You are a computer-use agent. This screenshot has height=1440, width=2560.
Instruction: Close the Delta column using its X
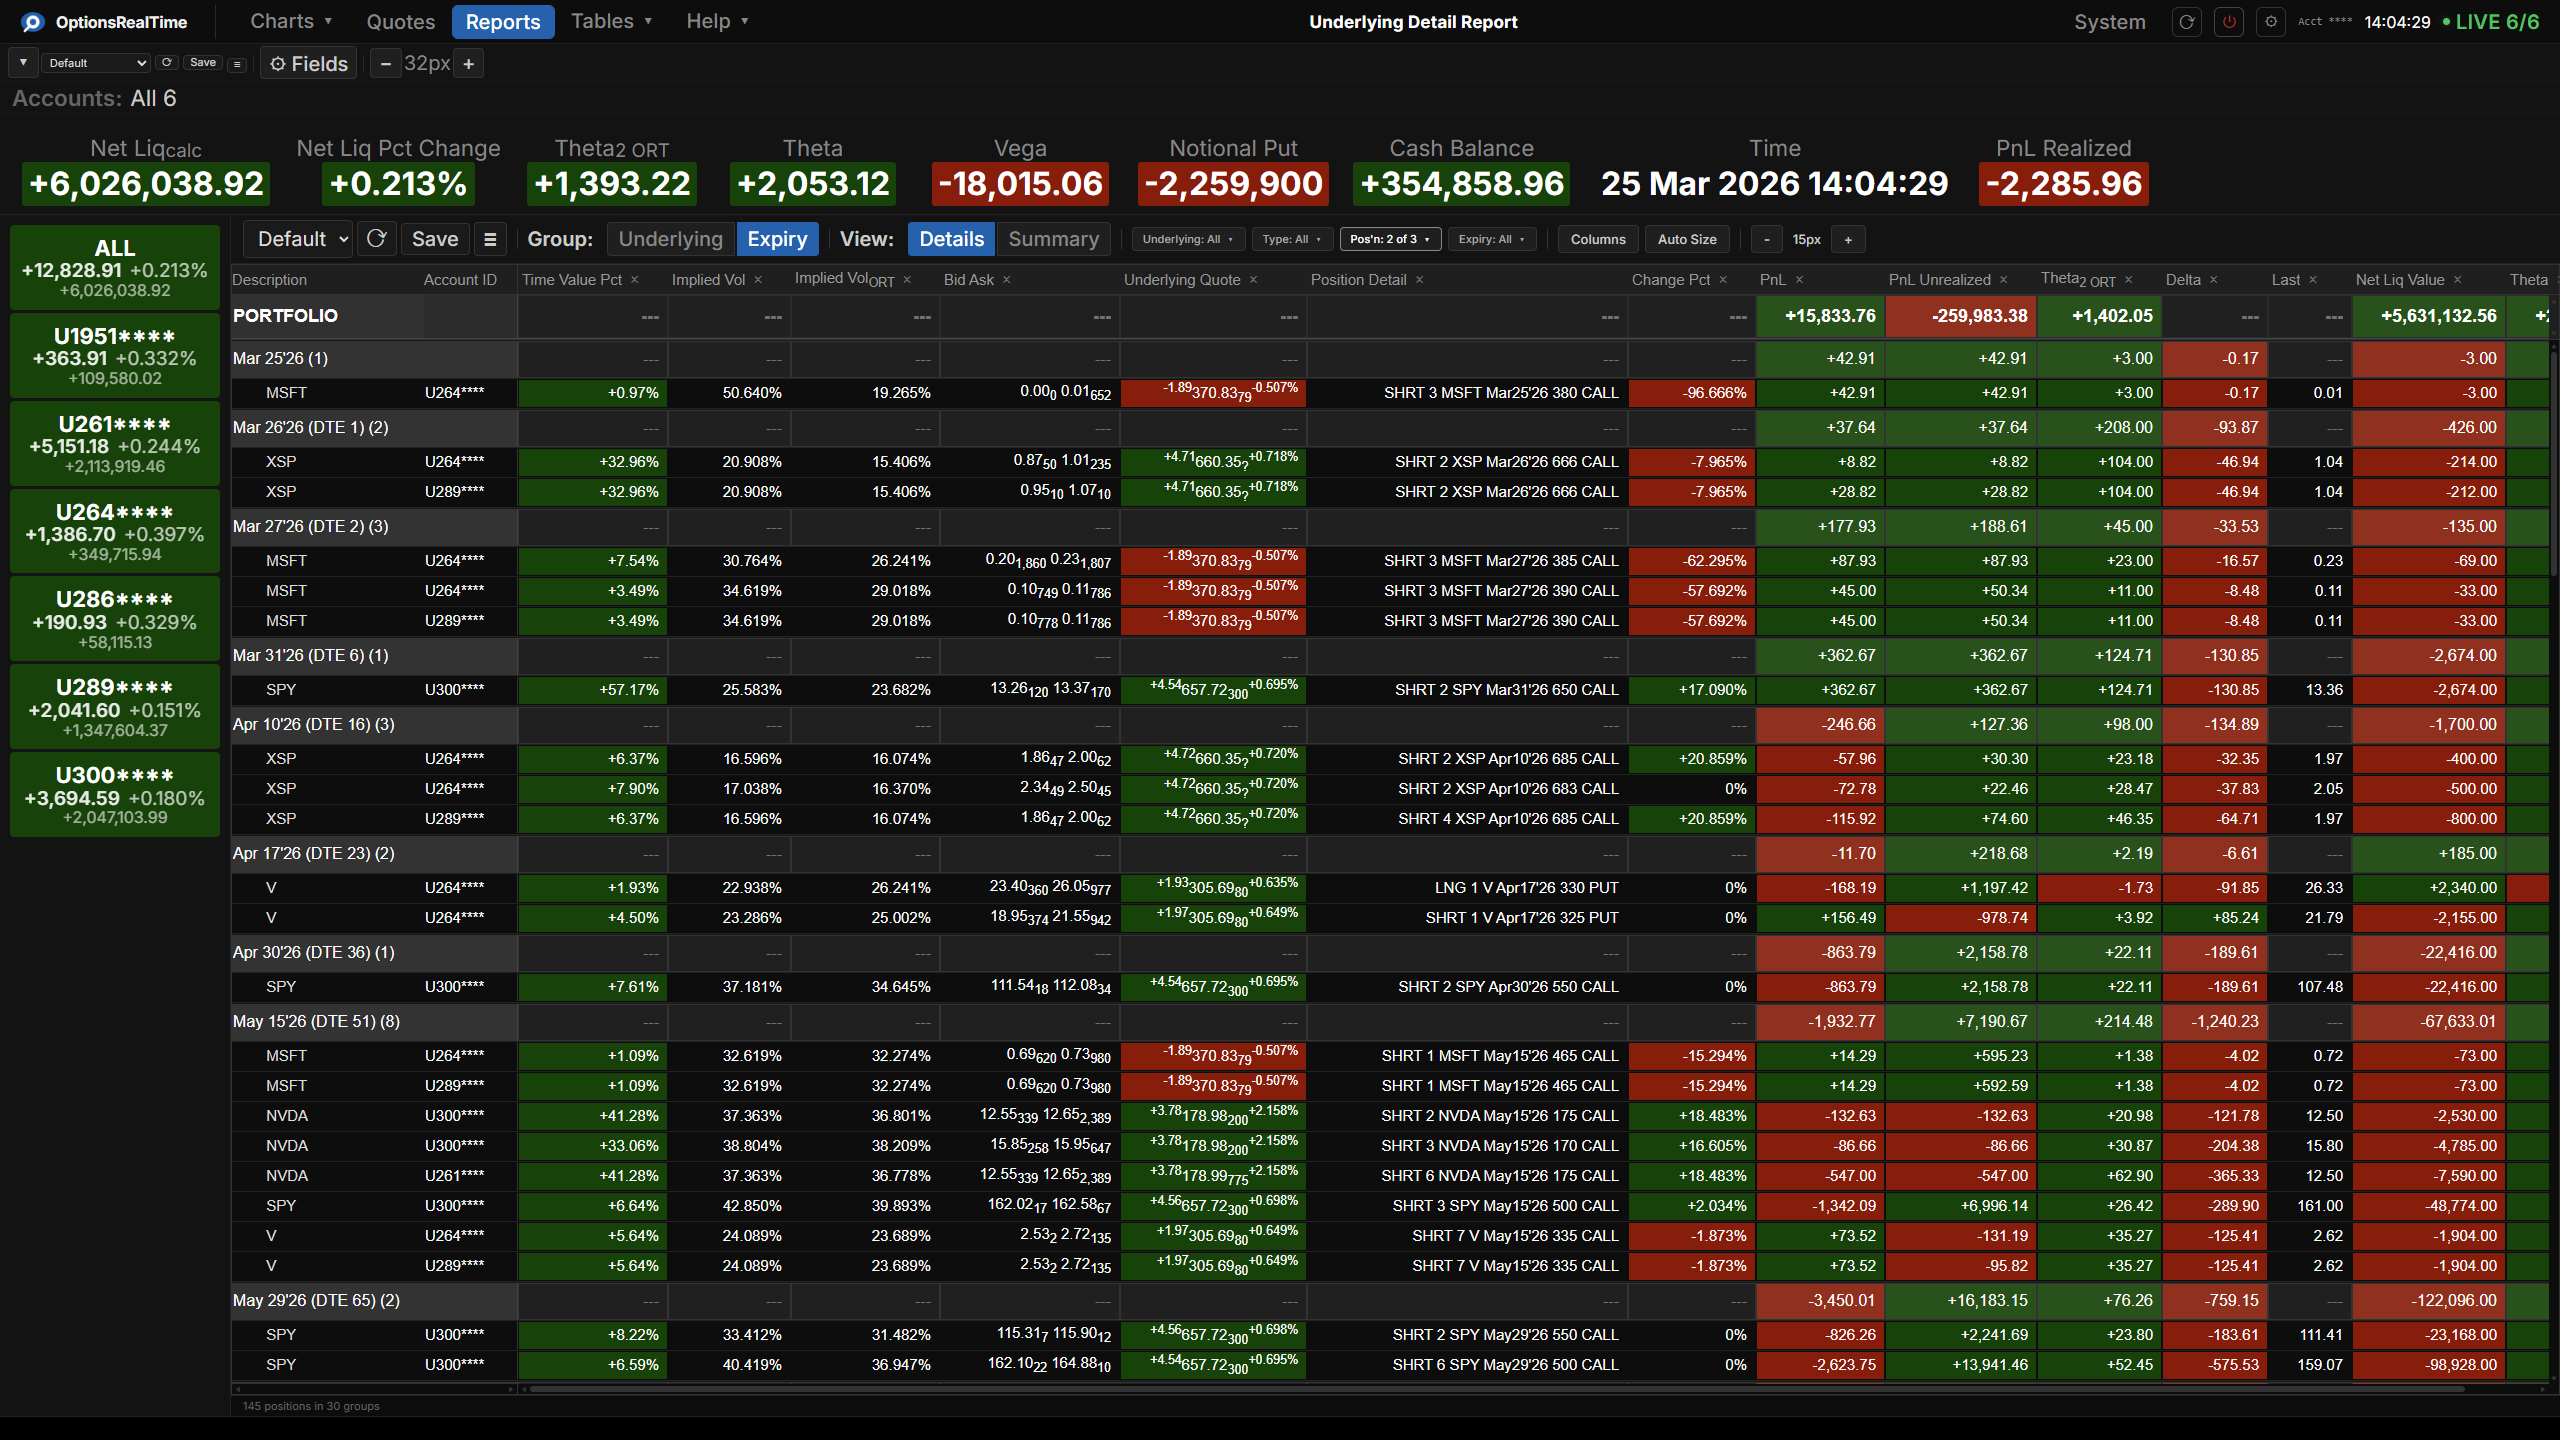[x=2214, y=280]
